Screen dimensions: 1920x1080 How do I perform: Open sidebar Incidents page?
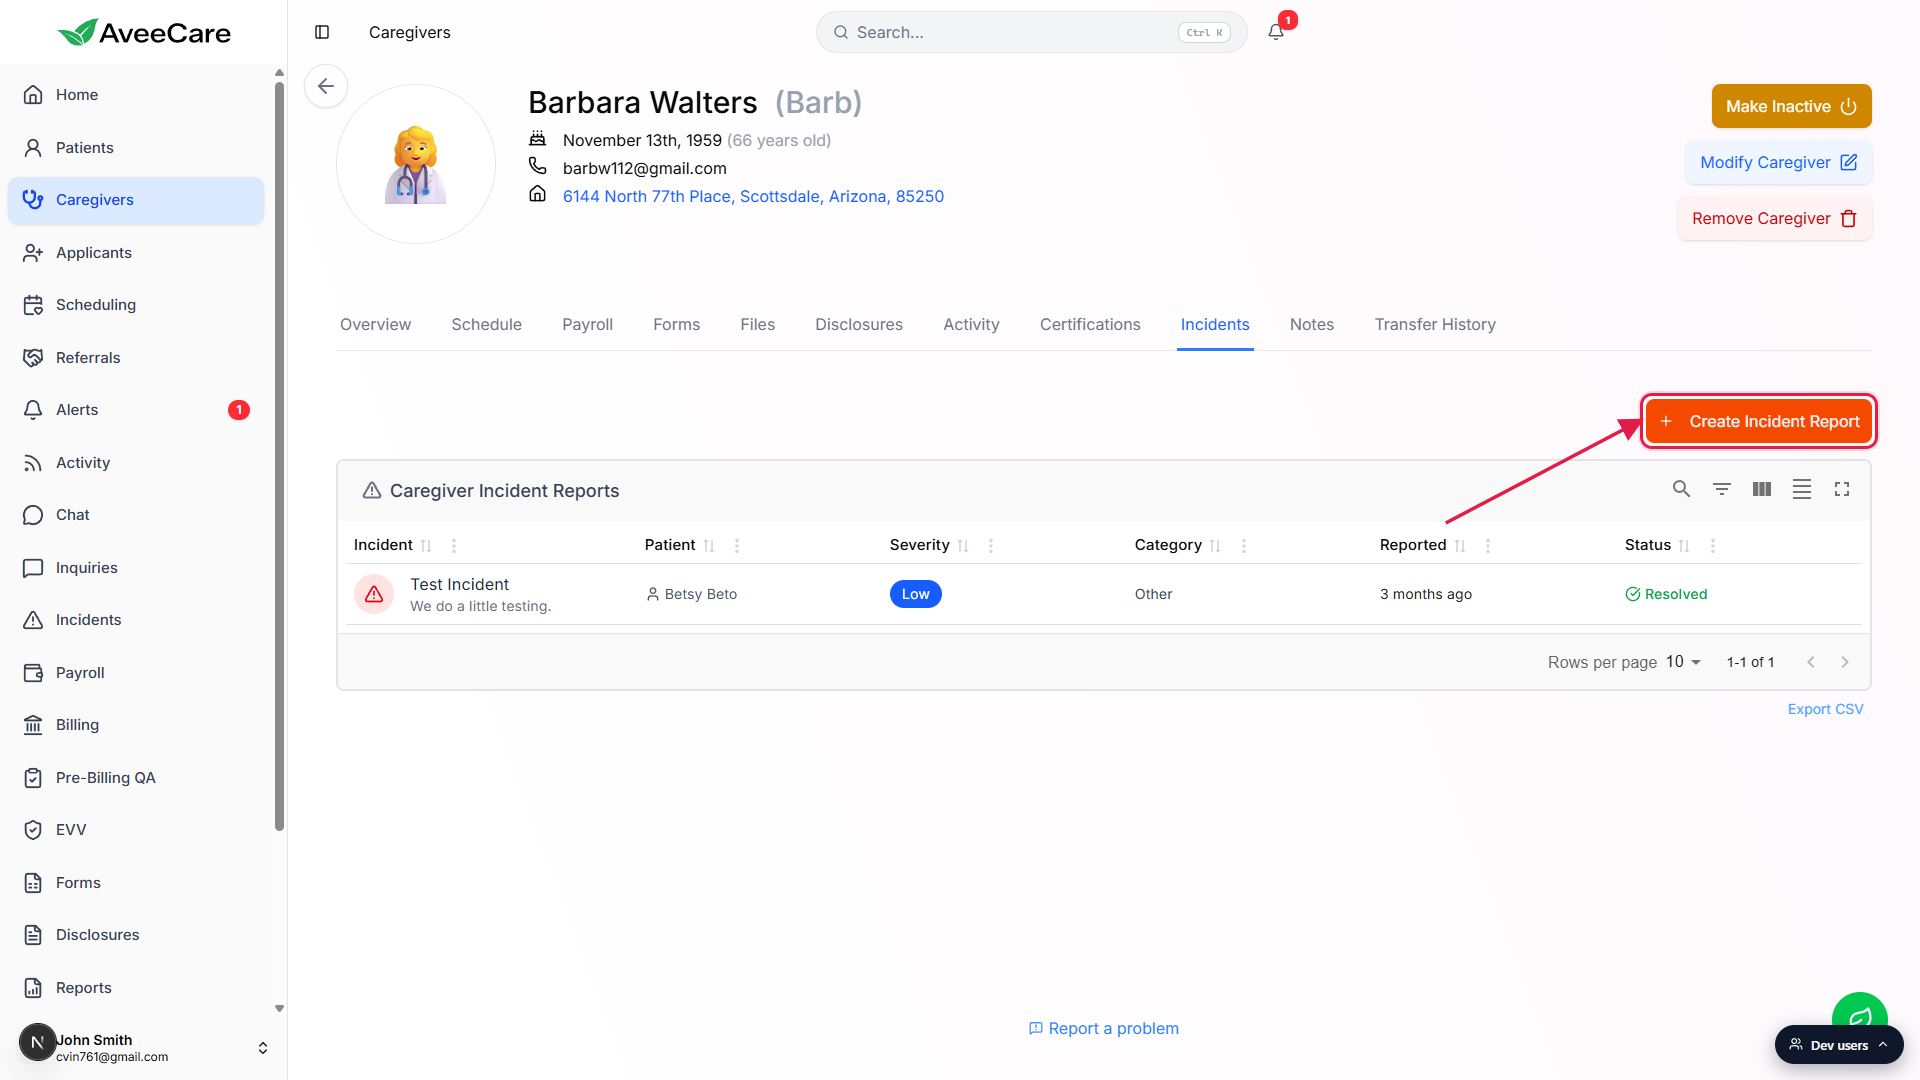(136, 620)
